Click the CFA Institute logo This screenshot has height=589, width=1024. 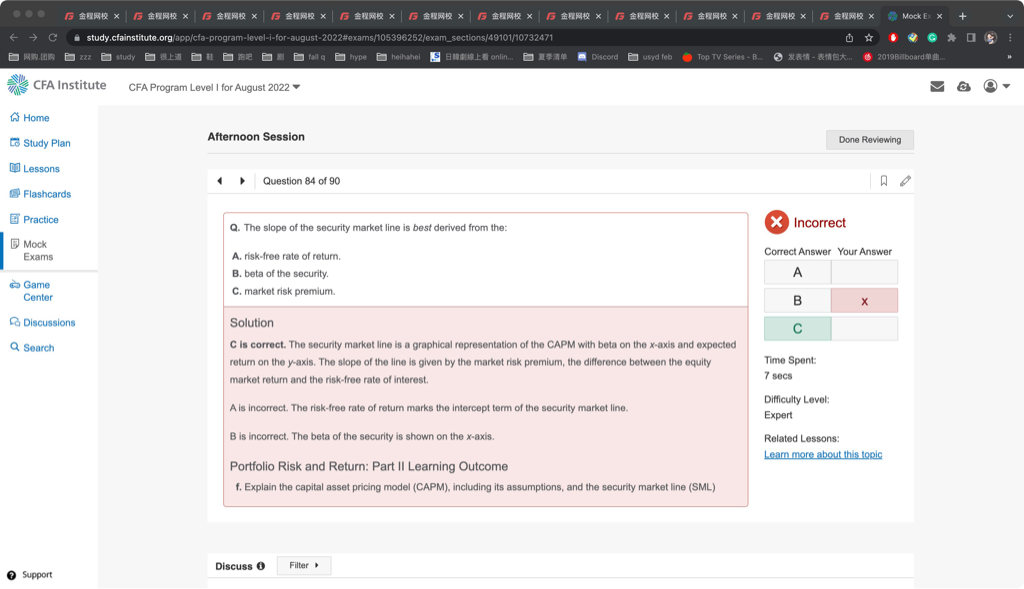click(57, 85)
